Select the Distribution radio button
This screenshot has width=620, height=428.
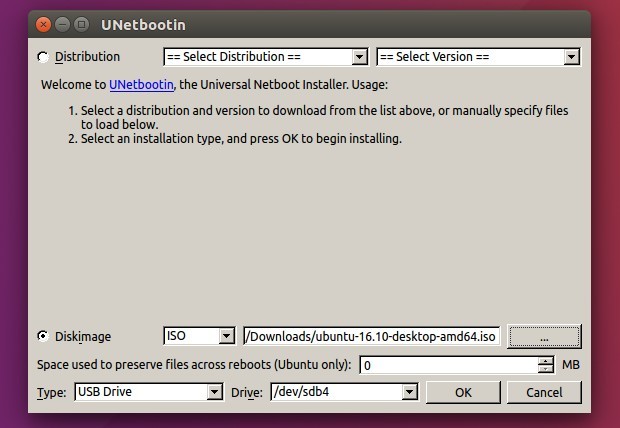tap(43, 57)
